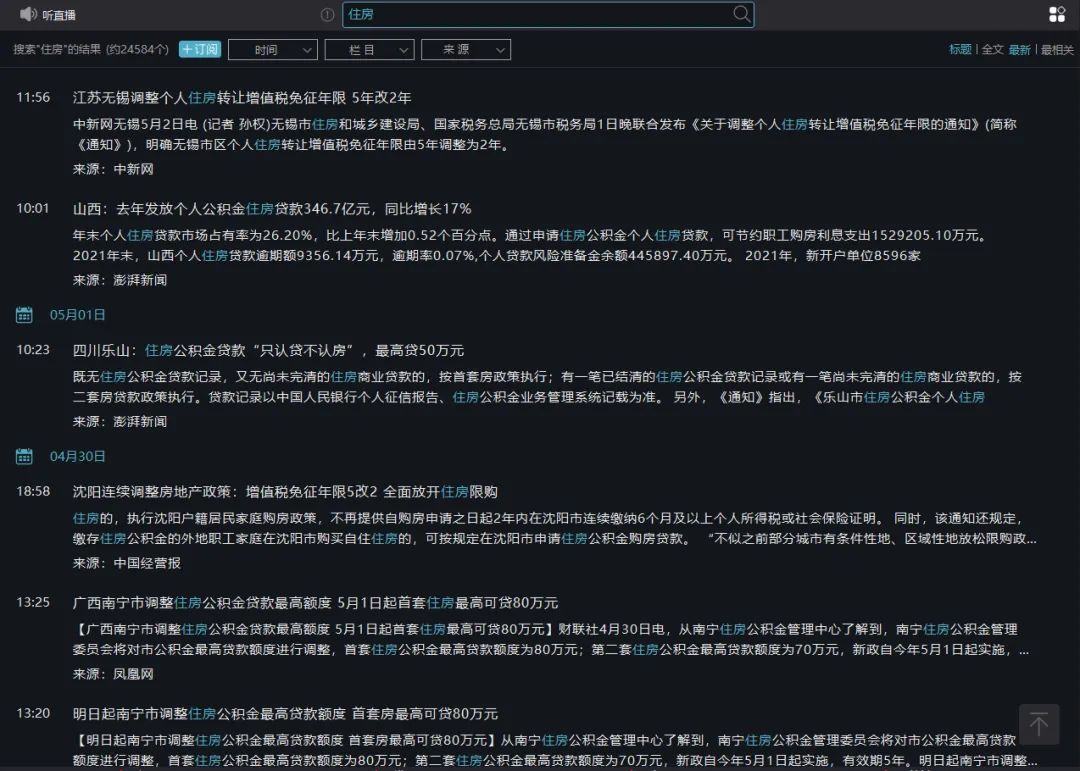This screenshot has width=1080, height=771.
Task: Open headline 沈阳连续调整房地产政策
Action: (x=285, y=492)
